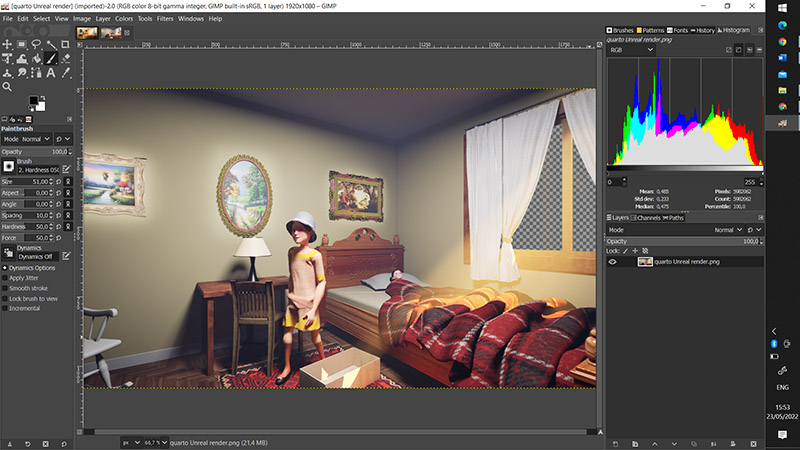Select the Crop tool

[66, 44]
